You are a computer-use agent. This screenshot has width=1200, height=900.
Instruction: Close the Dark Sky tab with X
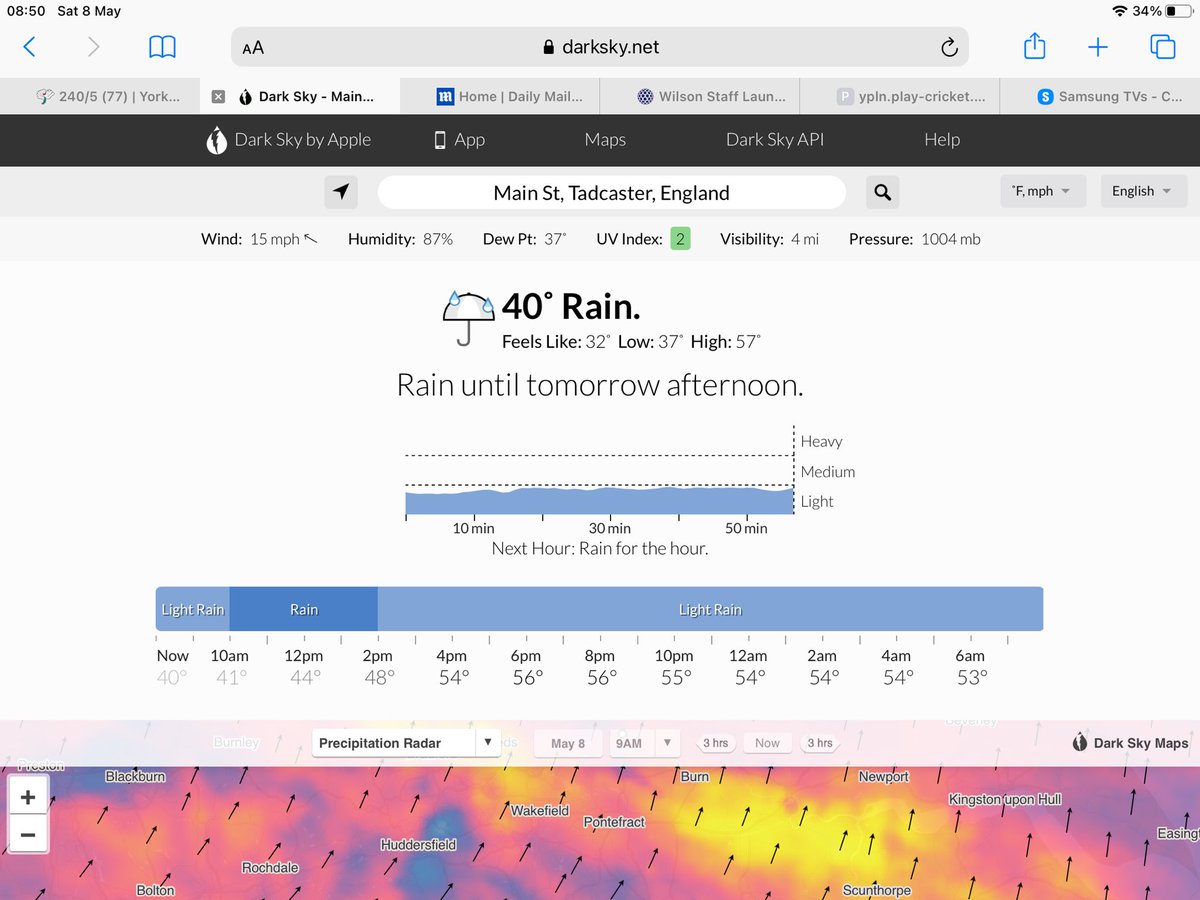pyautogui.click(x=218, y=97)
